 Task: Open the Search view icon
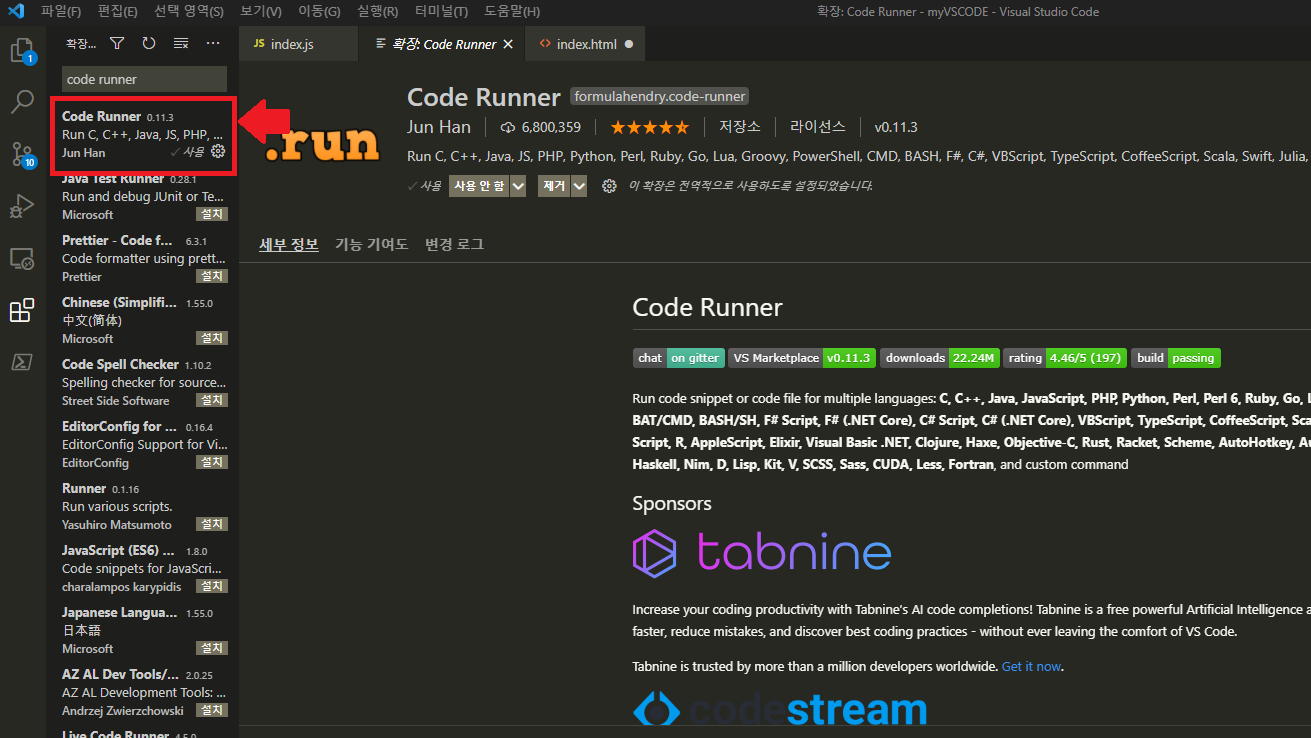point(22,102)
